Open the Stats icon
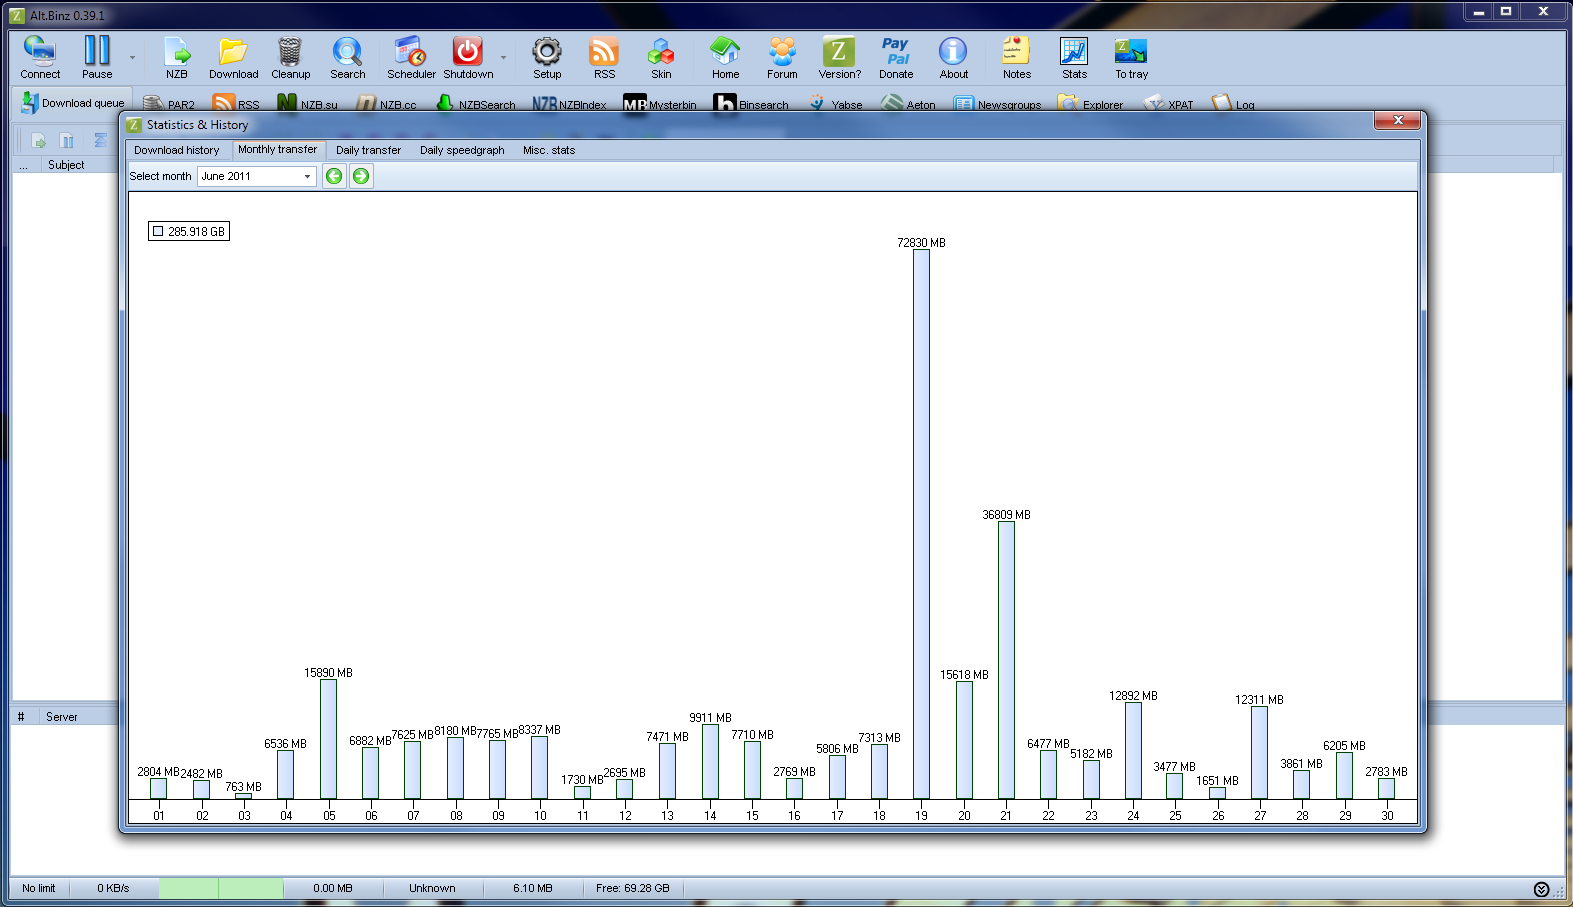 [1074, 57]
